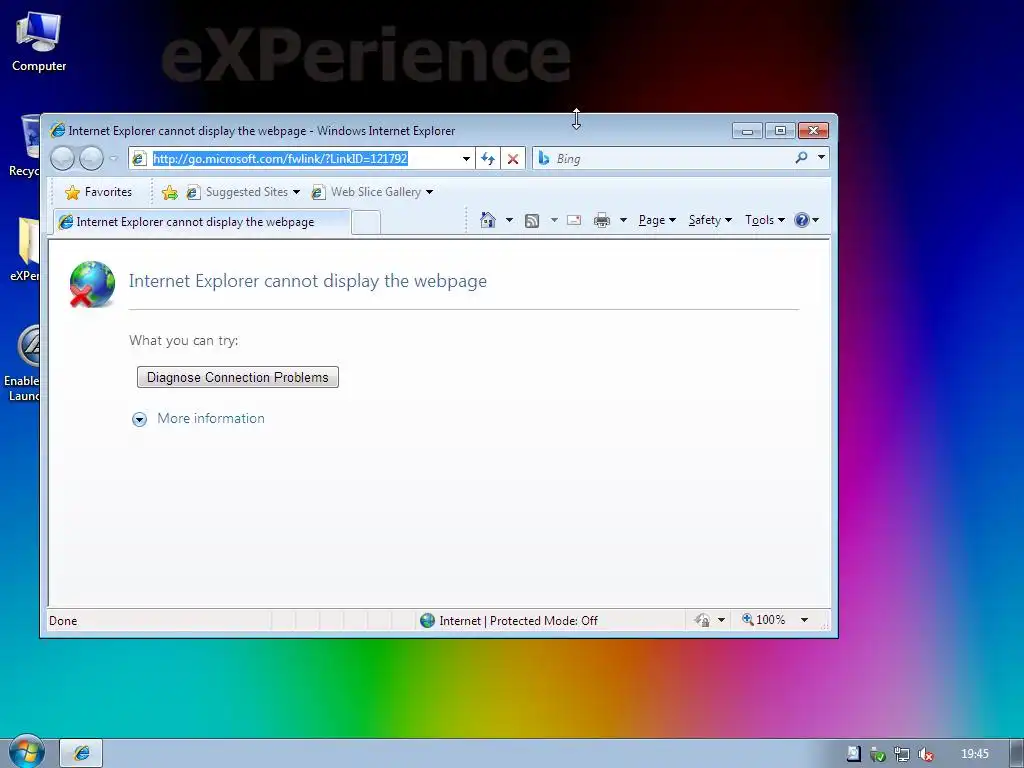Screen dimensions: 1024x768
Task: Open the Help question mark menu
Action: pos(807,220)
